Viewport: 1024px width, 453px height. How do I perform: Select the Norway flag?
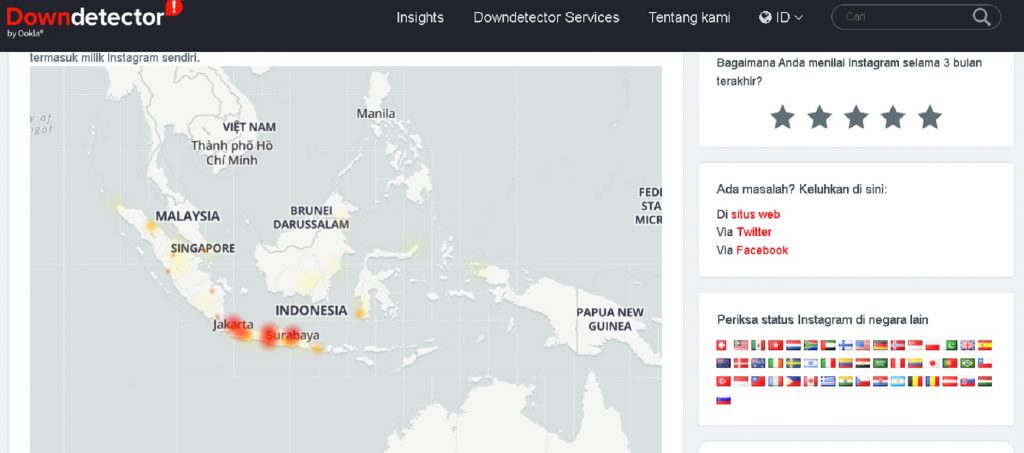(898, 345)
